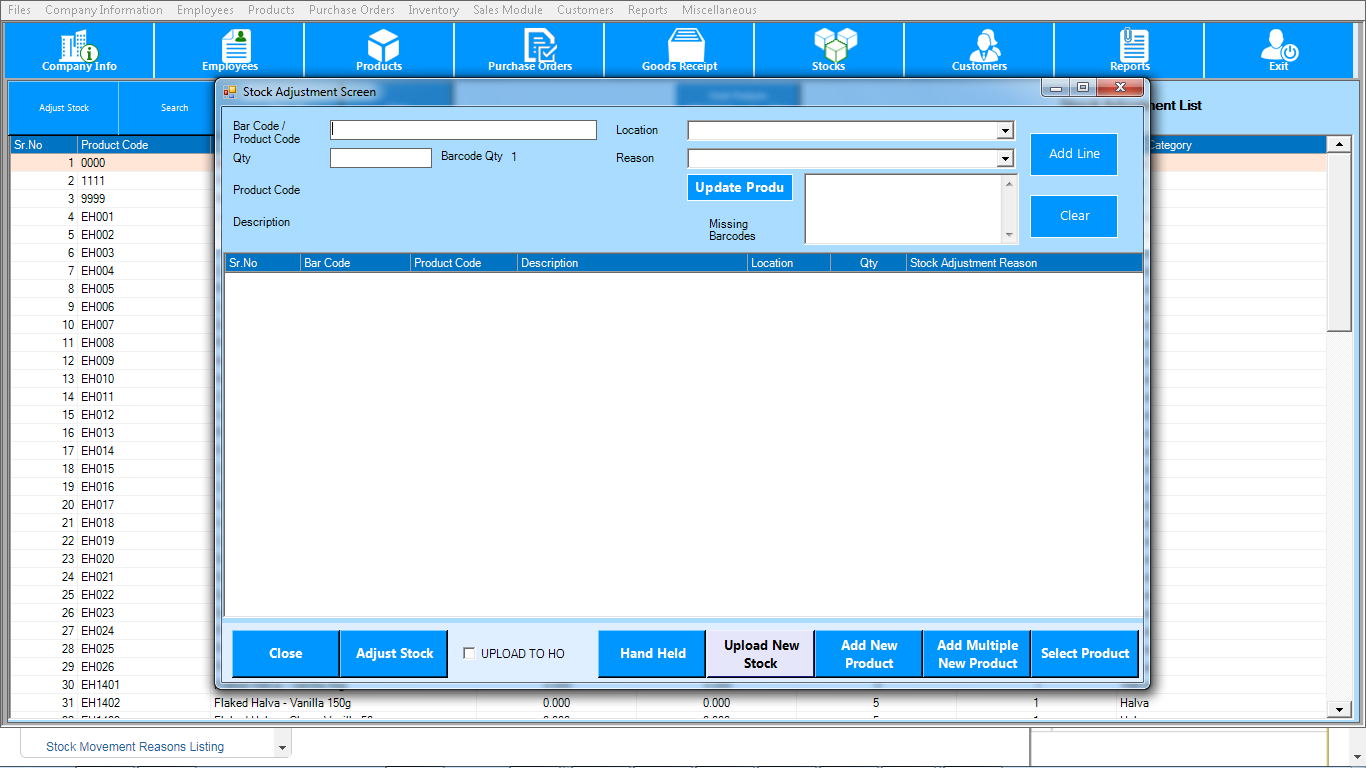Enable the UPLOAD TO HO checkbox
The height and width of the screenshot is (768, 1366).
[469, 654]
